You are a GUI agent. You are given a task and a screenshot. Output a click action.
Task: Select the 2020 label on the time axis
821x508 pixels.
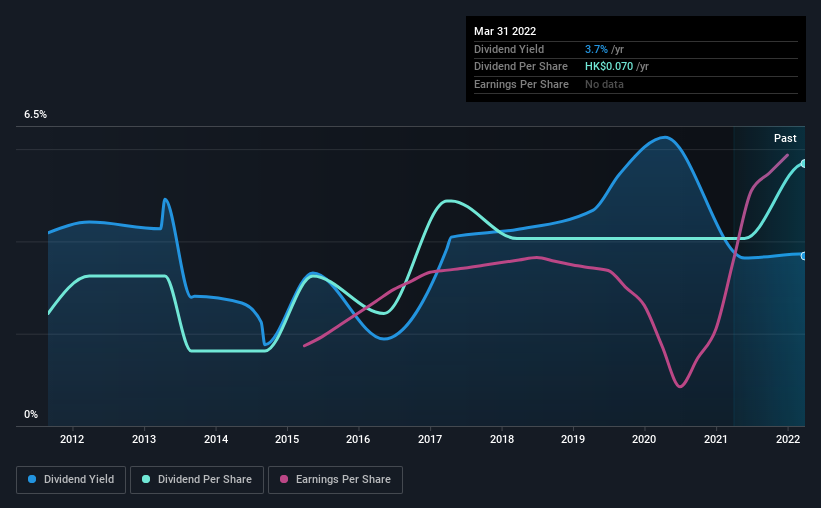[644, 439]
